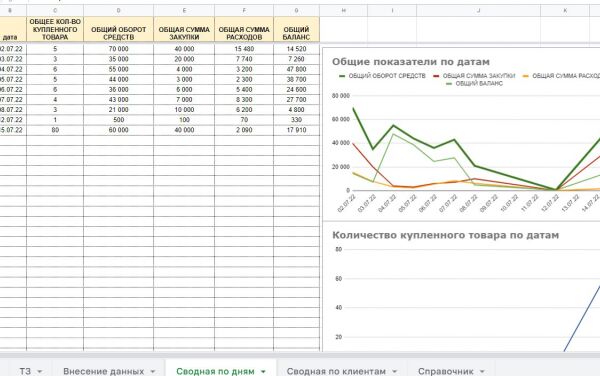Select cell with value 43 000

coord(119,99)
